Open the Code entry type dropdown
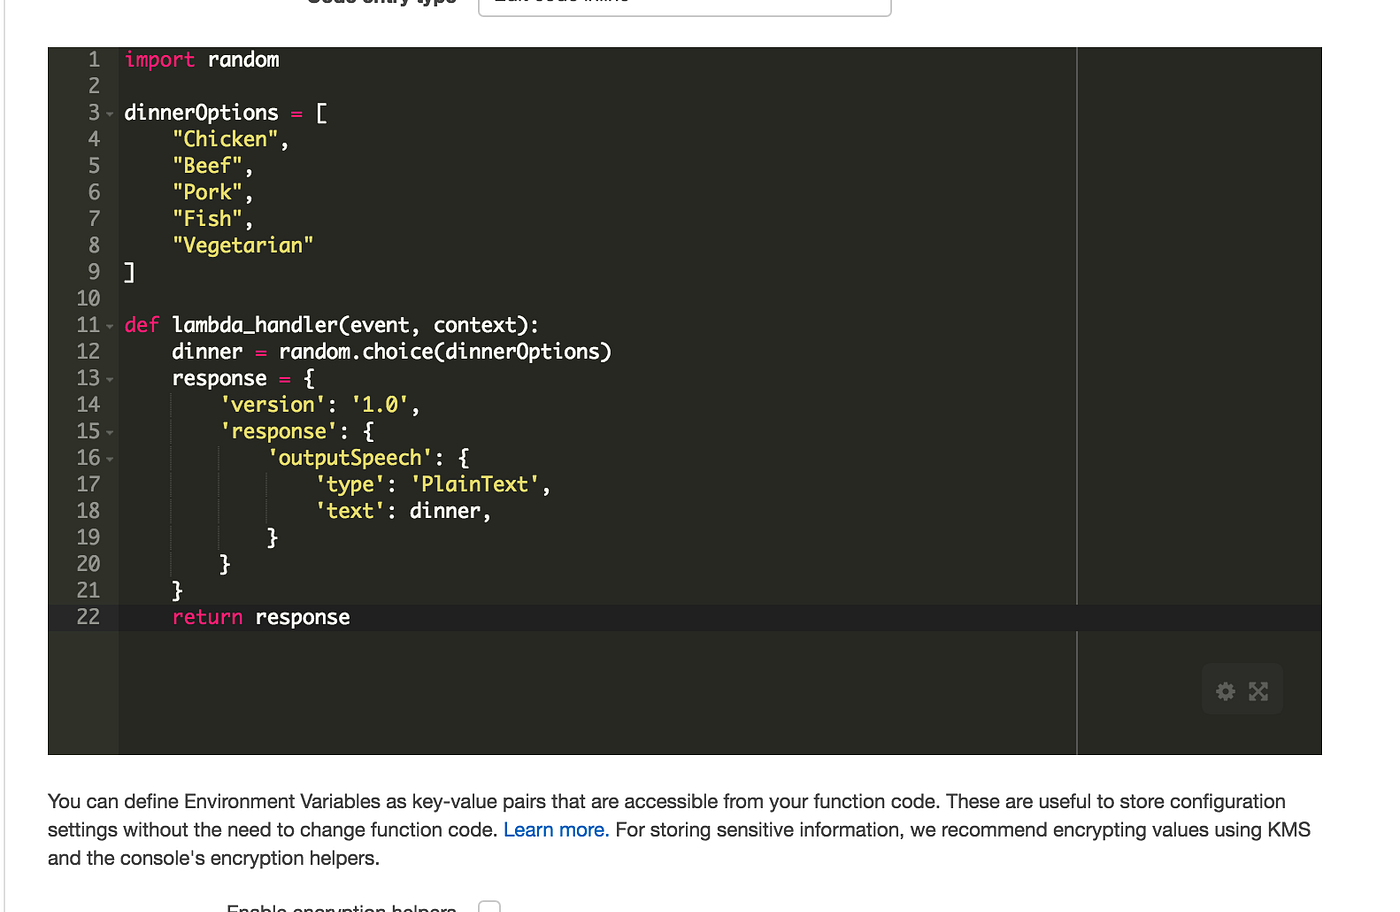1400x912 pixels. pos(684,7)
